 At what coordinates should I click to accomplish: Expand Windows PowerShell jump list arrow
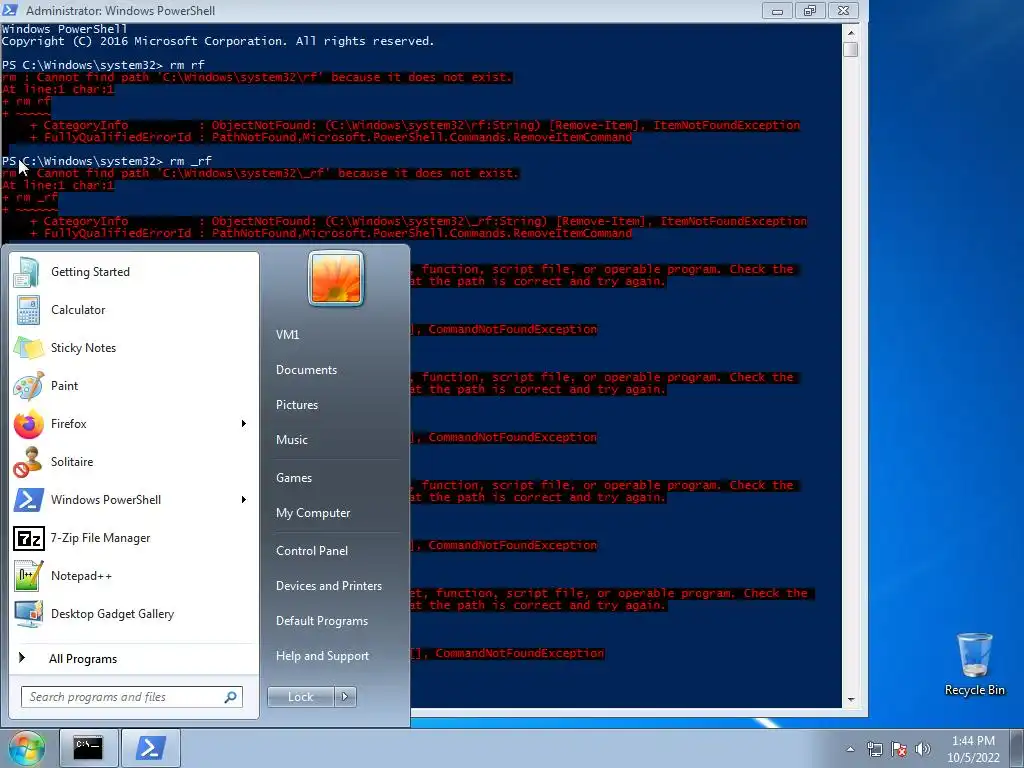[244, 500]
